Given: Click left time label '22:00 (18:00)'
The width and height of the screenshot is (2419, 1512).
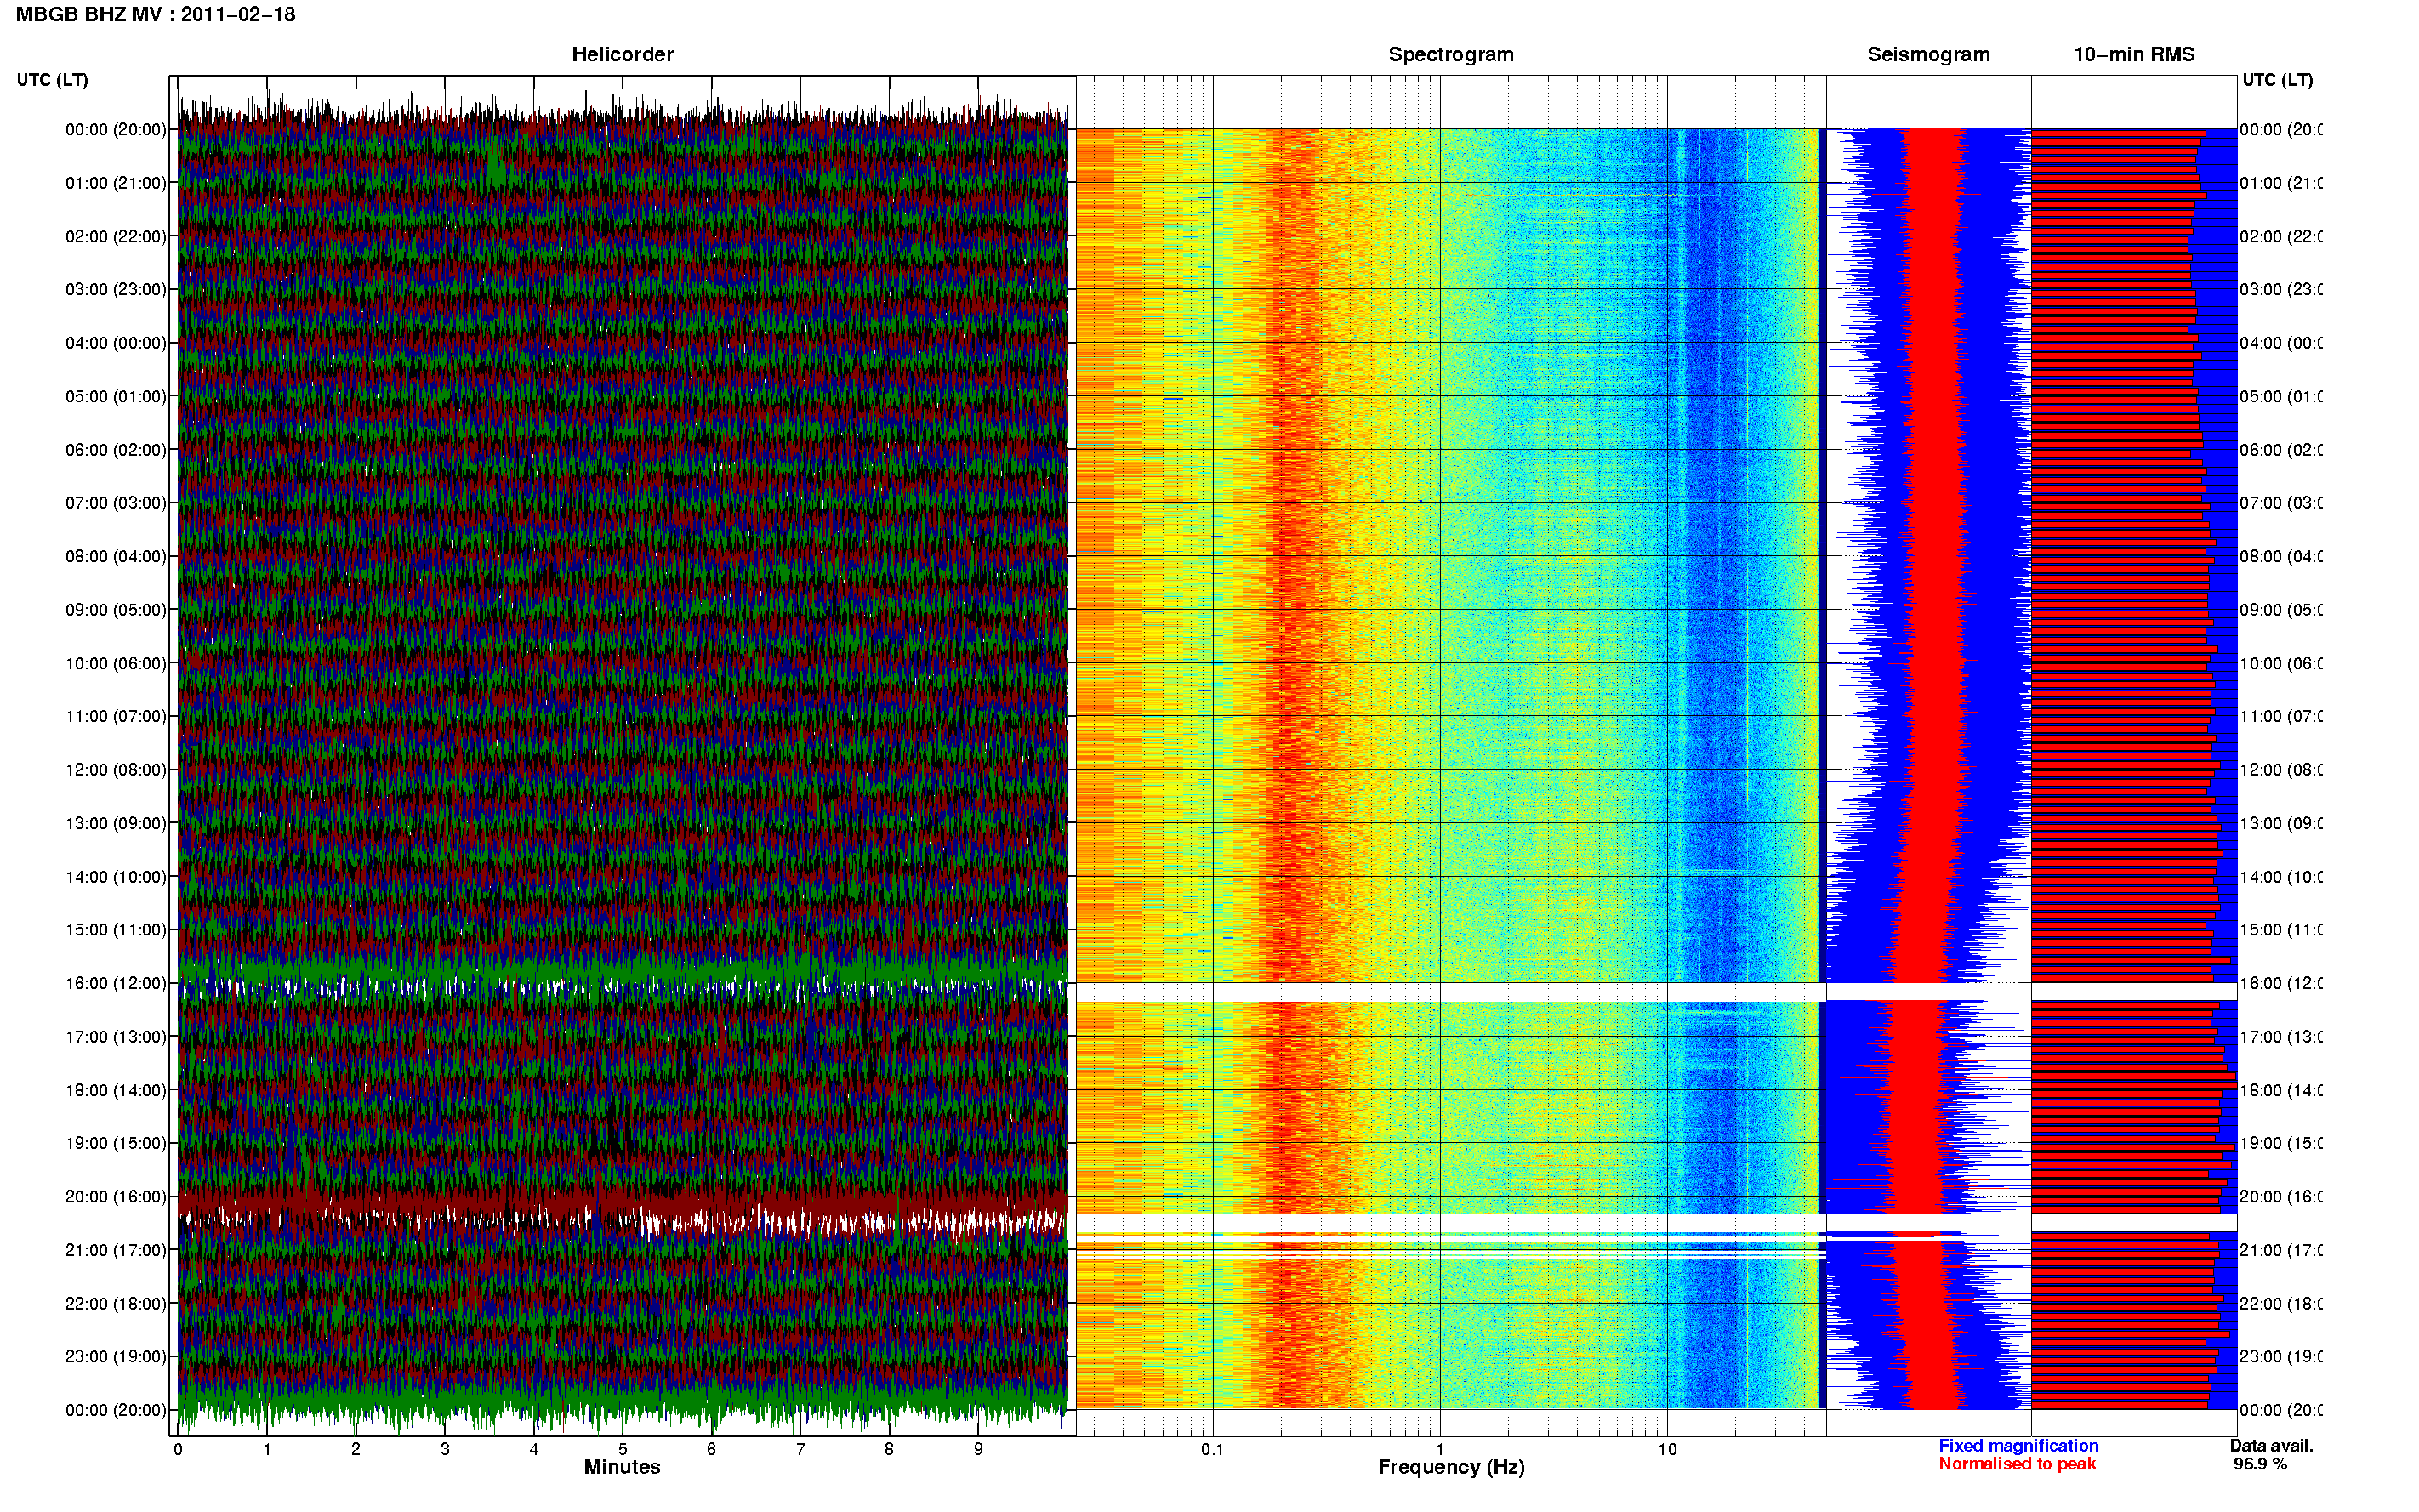Looking at the screenshot, I should point(116,1303).
